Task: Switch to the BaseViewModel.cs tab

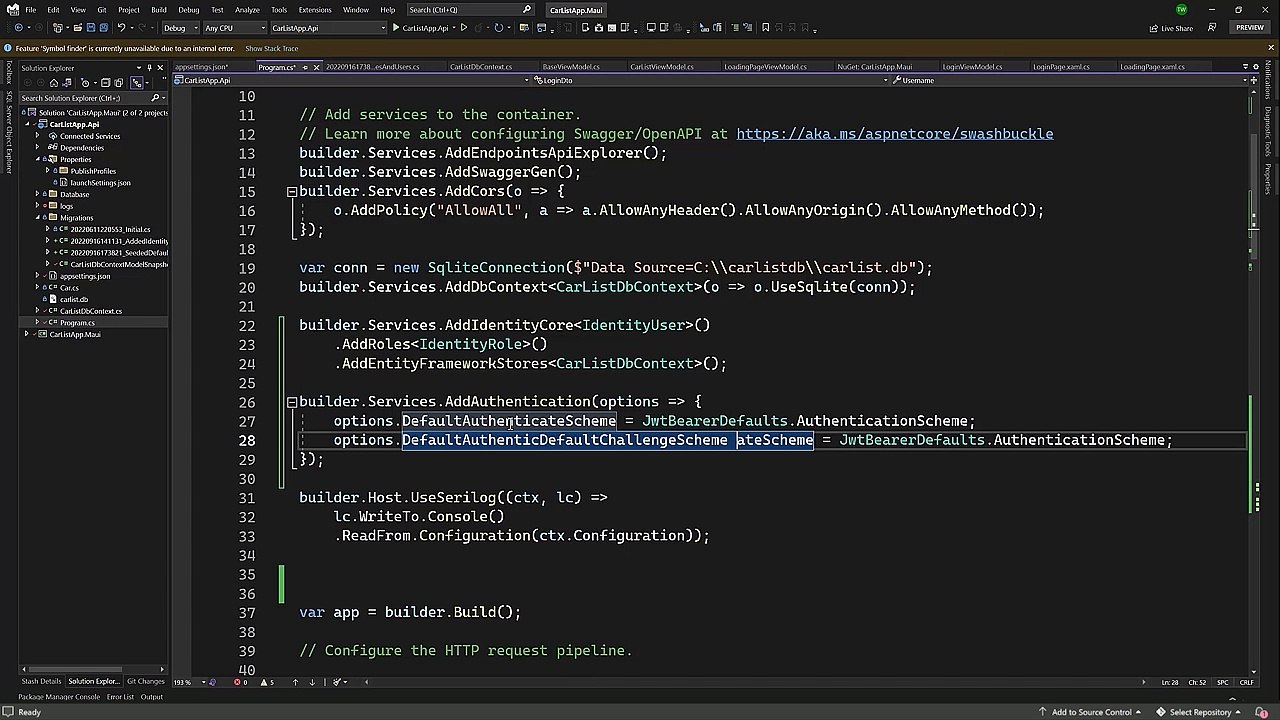Action: pyautogui.click(x=571, y=67)
